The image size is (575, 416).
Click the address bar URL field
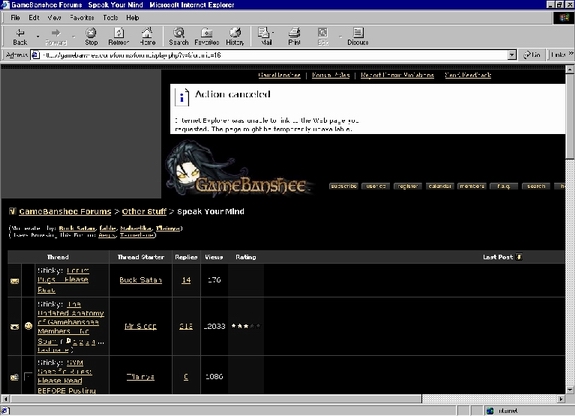click(x=273, y=55)
